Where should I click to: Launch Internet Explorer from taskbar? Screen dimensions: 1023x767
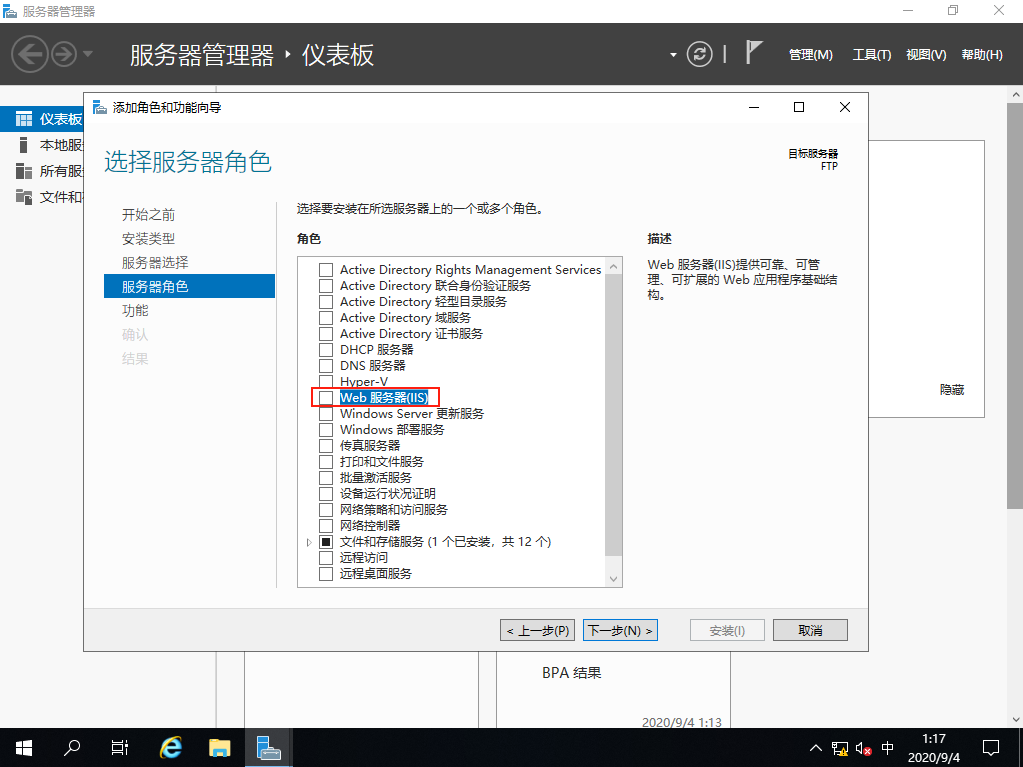click(171, 747)
